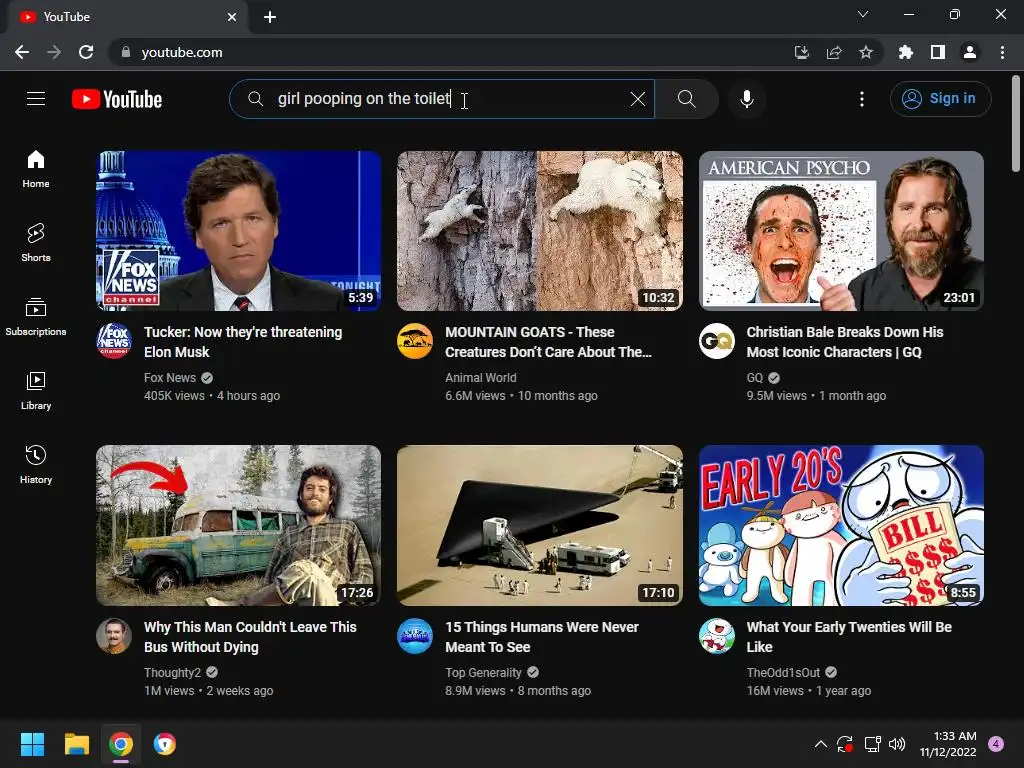The width and height of the screenshot is (1024, 768).
Task: Click the Thoughty2 channel avatar
Action: (114, 636)
